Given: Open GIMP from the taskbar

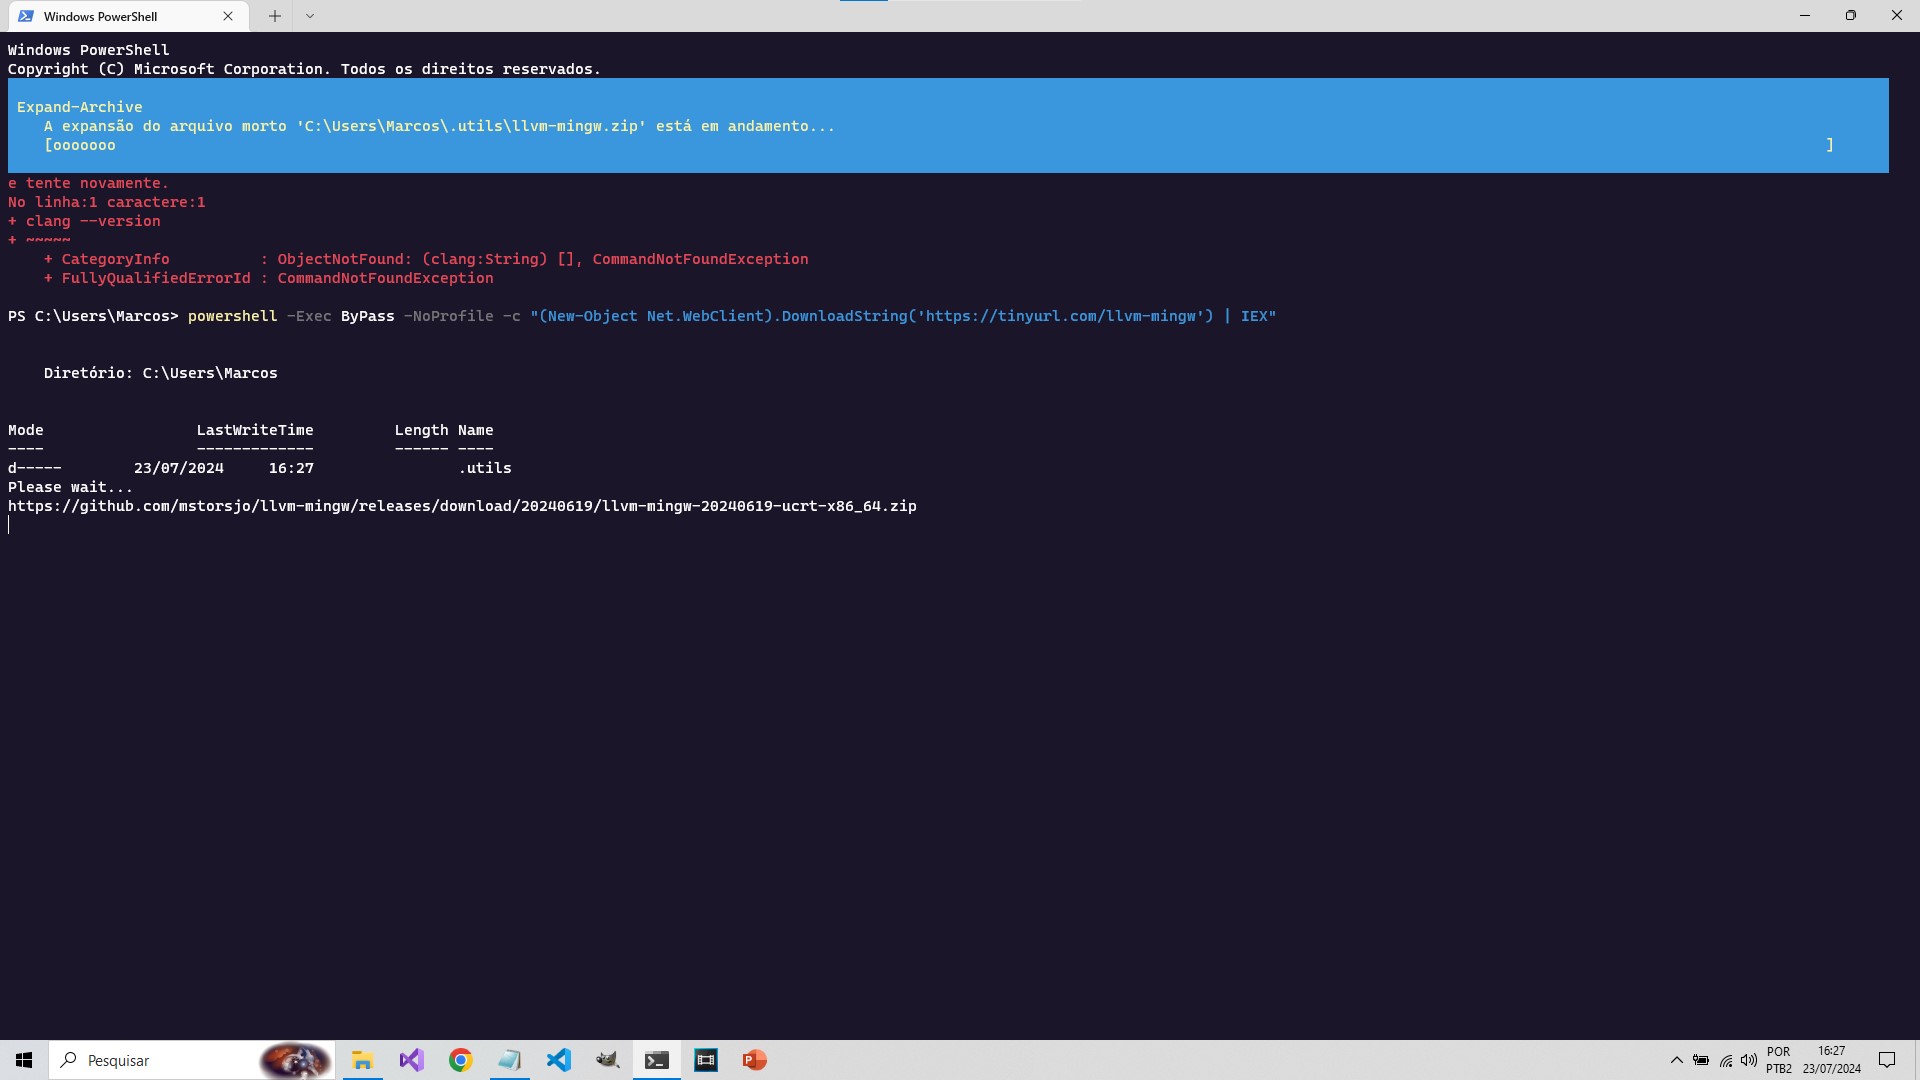Looking at the screenshot, I should 607,1060.
